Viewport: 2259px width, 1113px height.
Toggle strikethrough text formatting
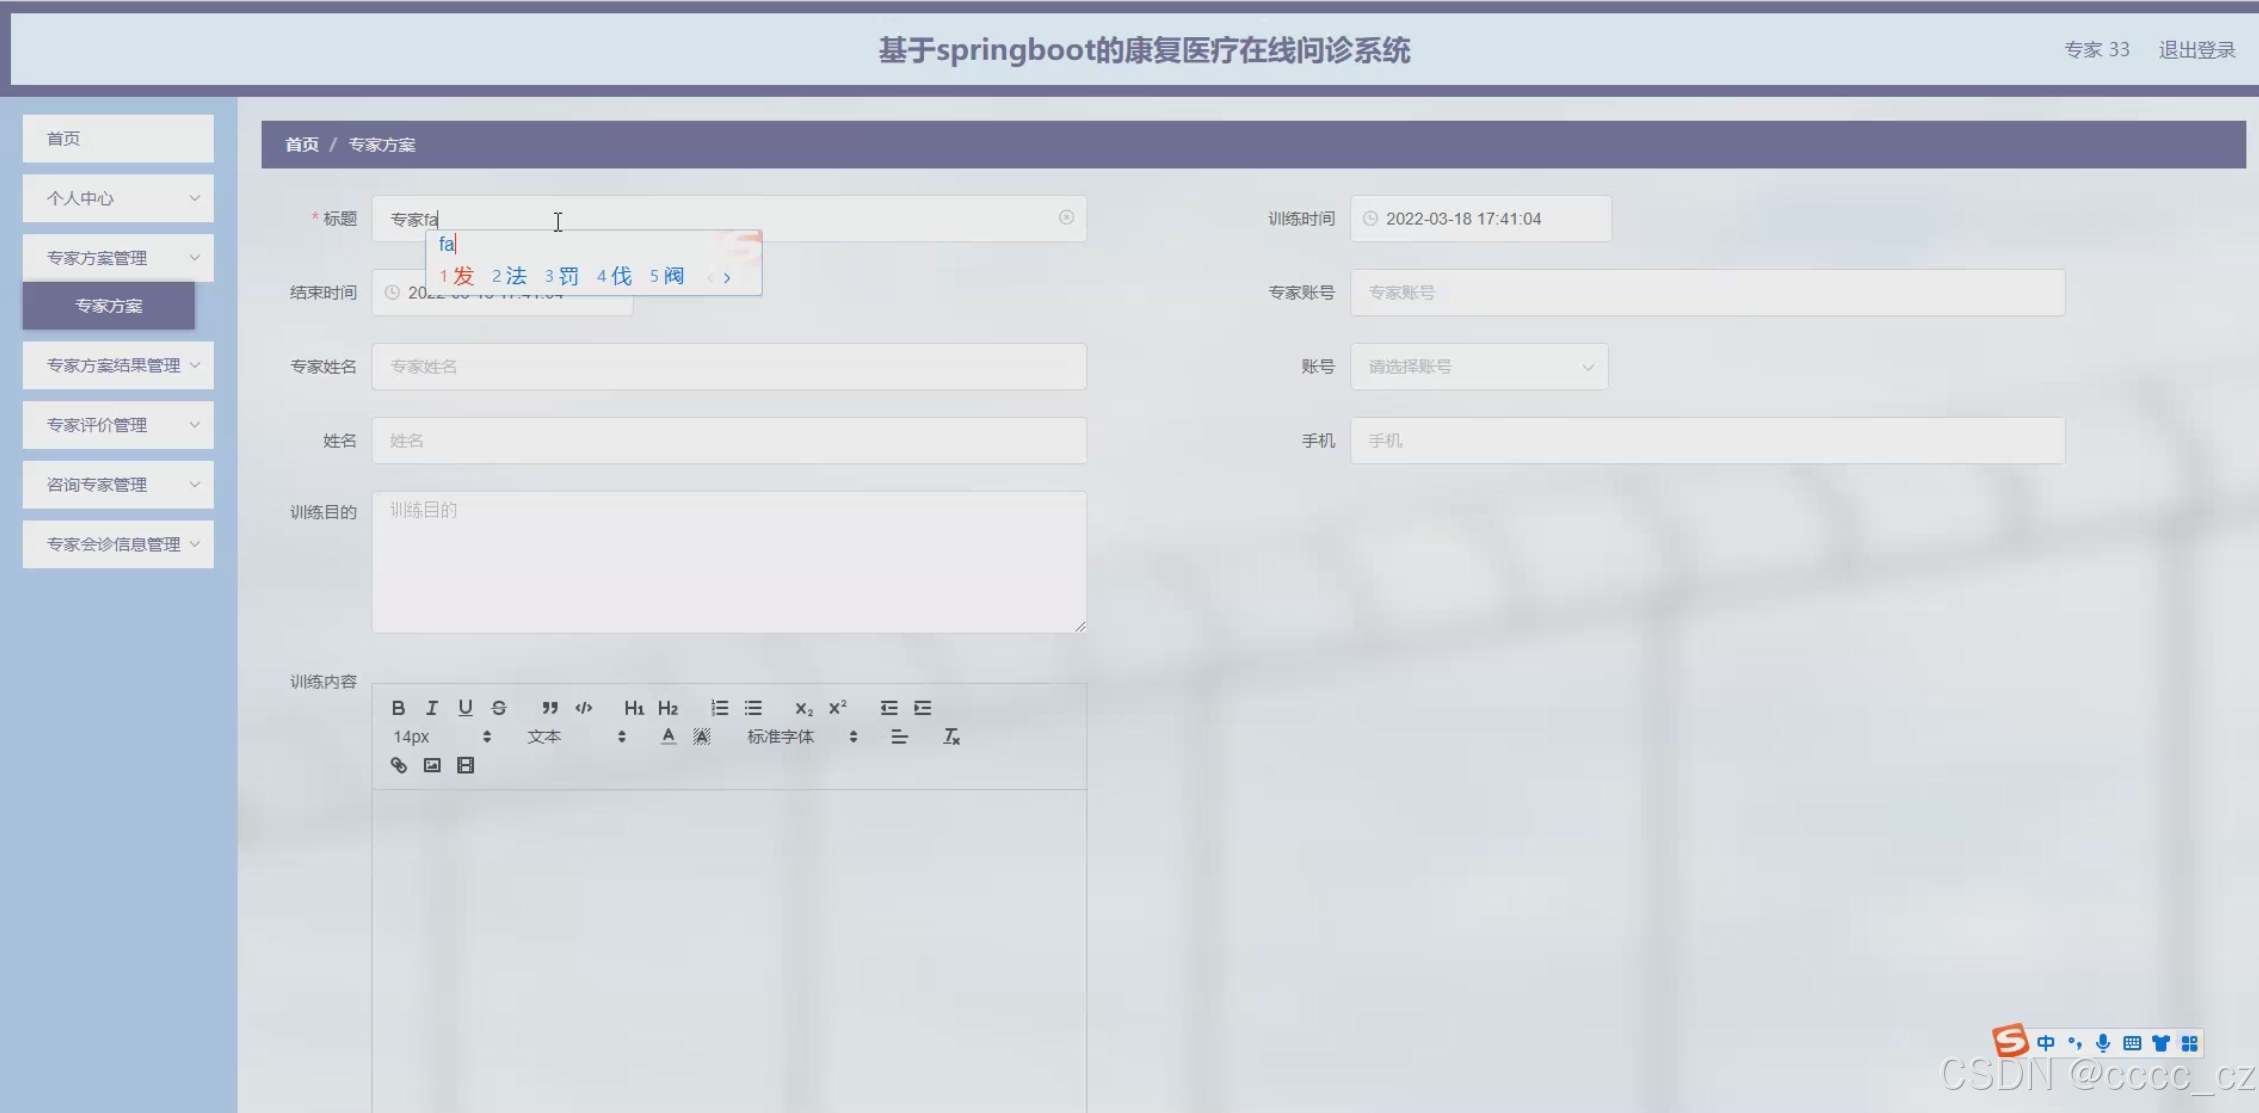(x=499, y=708)
